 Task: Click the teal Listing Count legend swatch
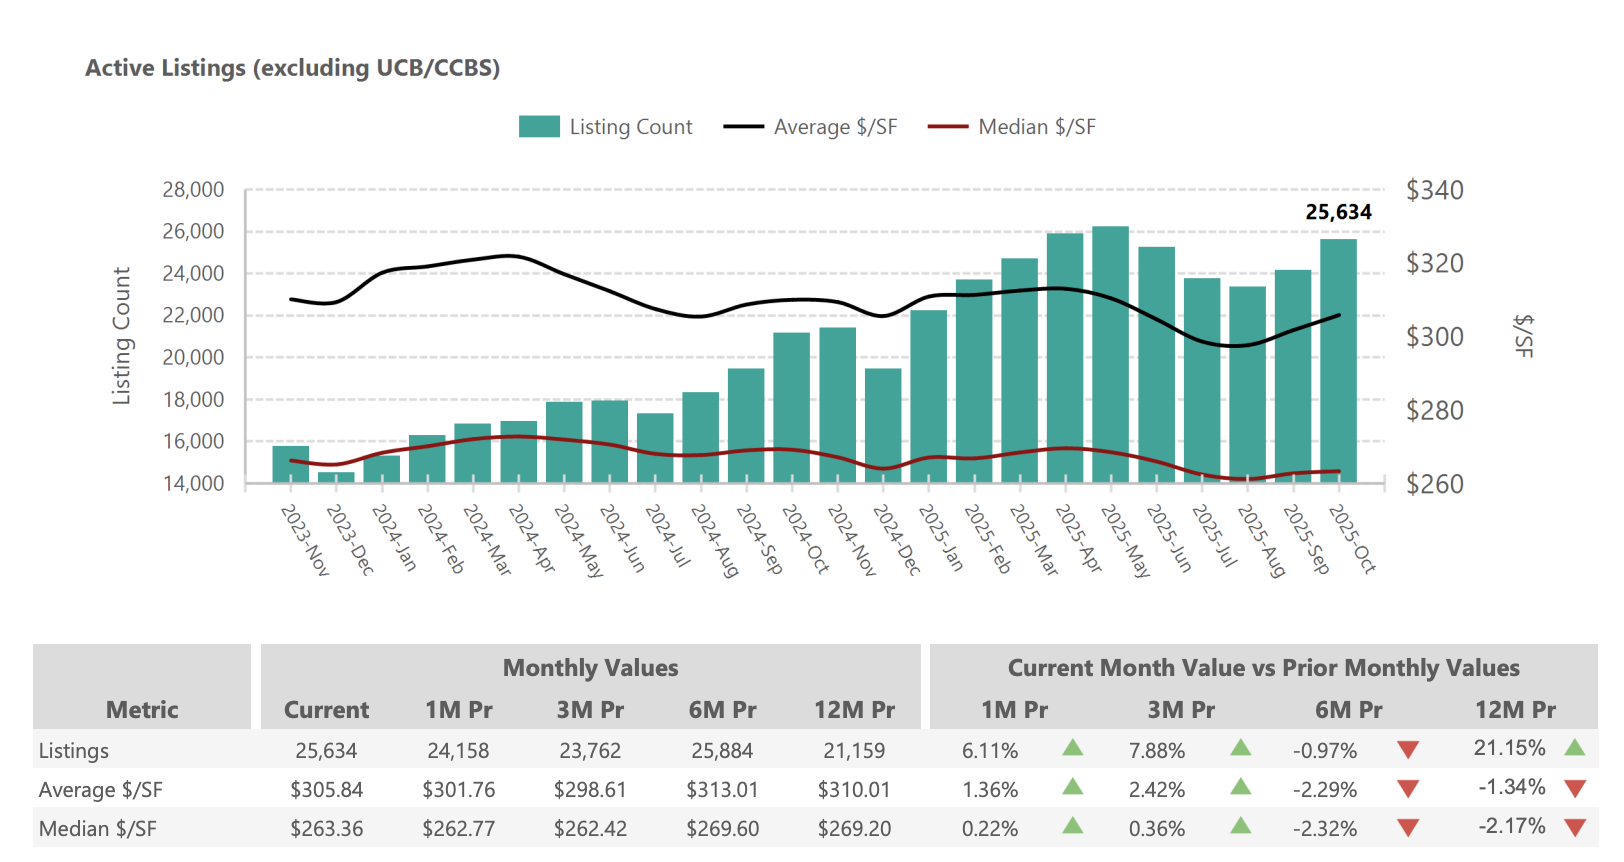point(539,127)
